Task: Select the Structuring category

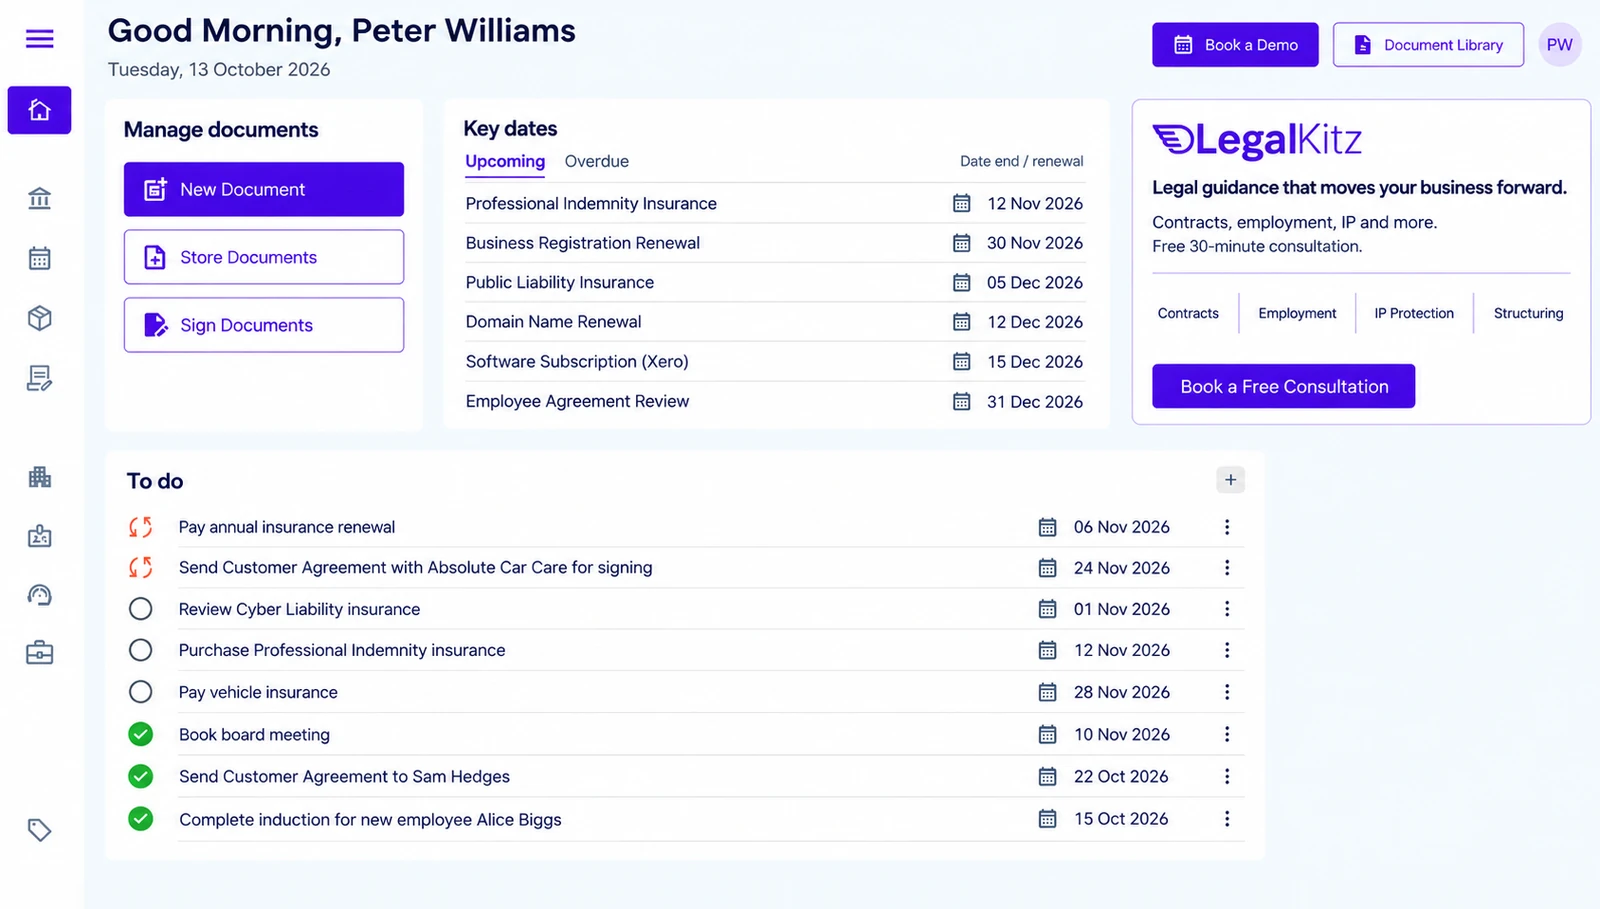Action: [1528, 313]
